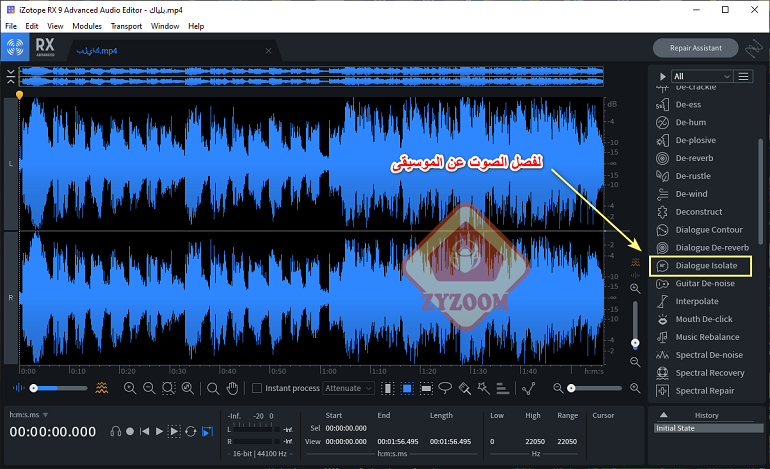Select Initial State in History
Screen dimensions: 770x469
[709, 428]
